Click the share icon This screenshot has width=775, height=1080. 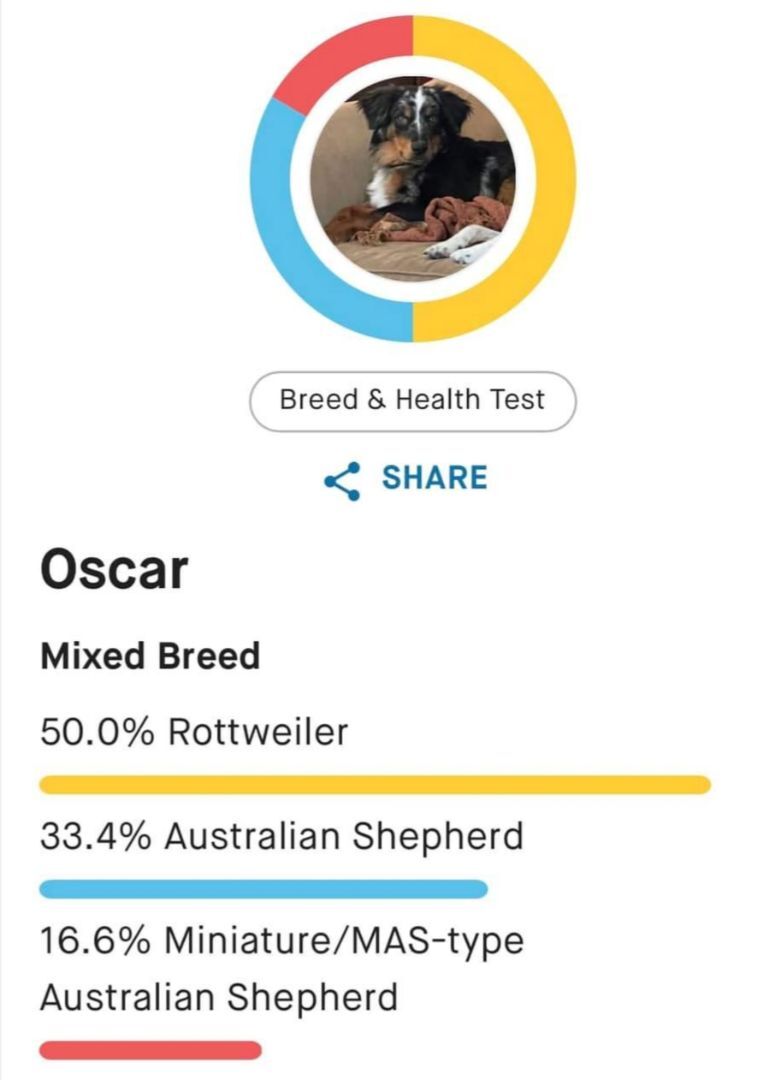pos(342,480)
